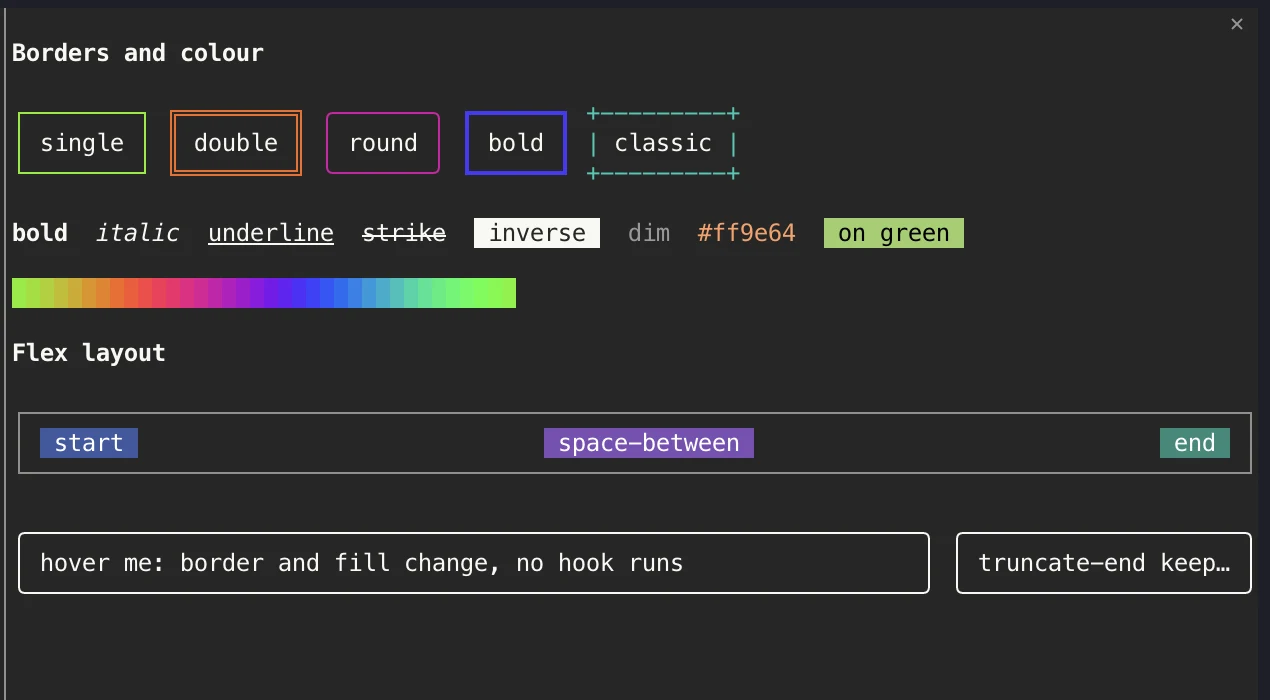Click the green 'end' flex item
1270x700 pixels.
(1195, 443)
